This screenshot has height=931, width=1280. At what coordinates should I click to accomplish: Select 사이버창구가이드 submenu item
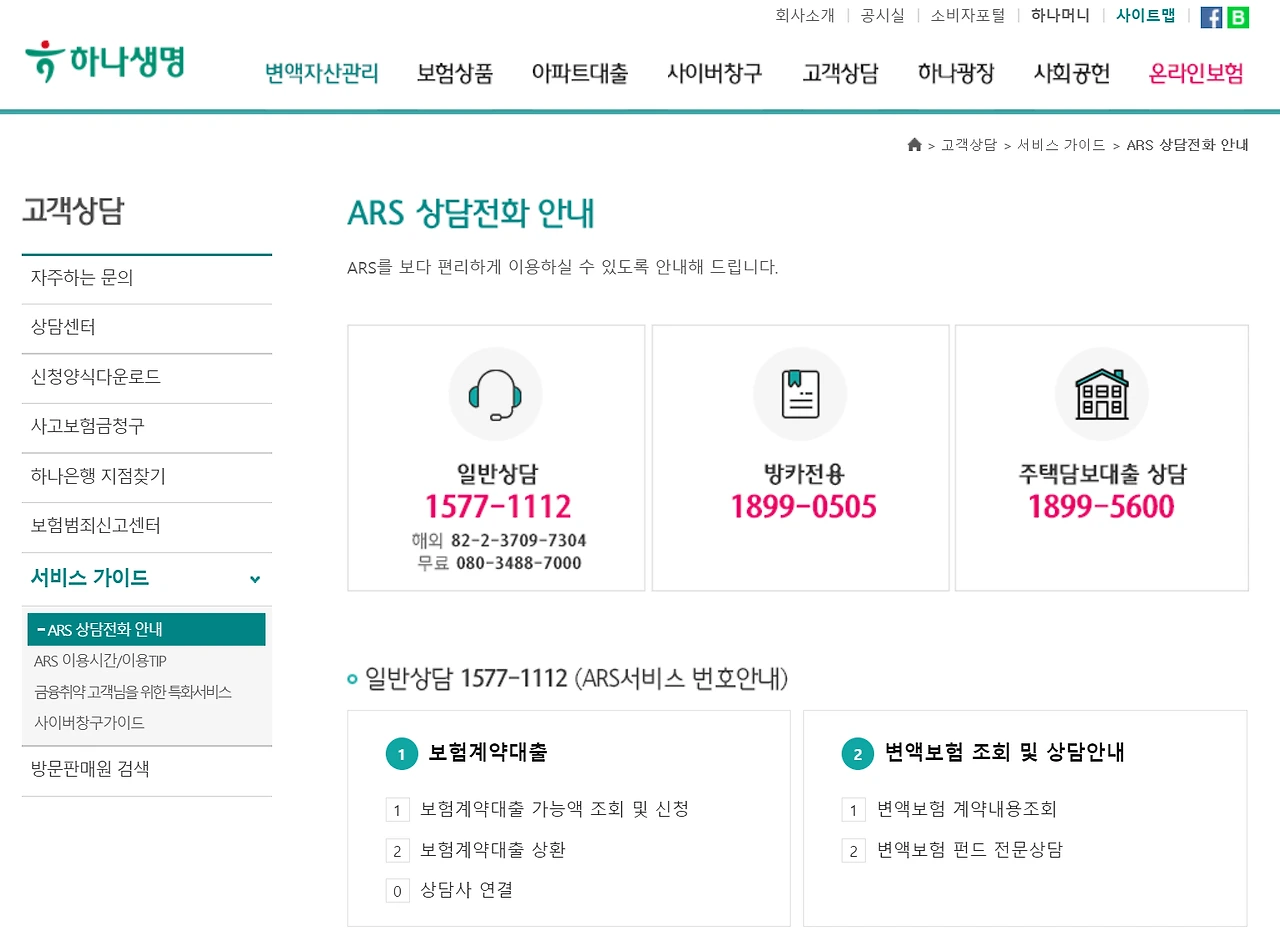[x=89, y=723]
